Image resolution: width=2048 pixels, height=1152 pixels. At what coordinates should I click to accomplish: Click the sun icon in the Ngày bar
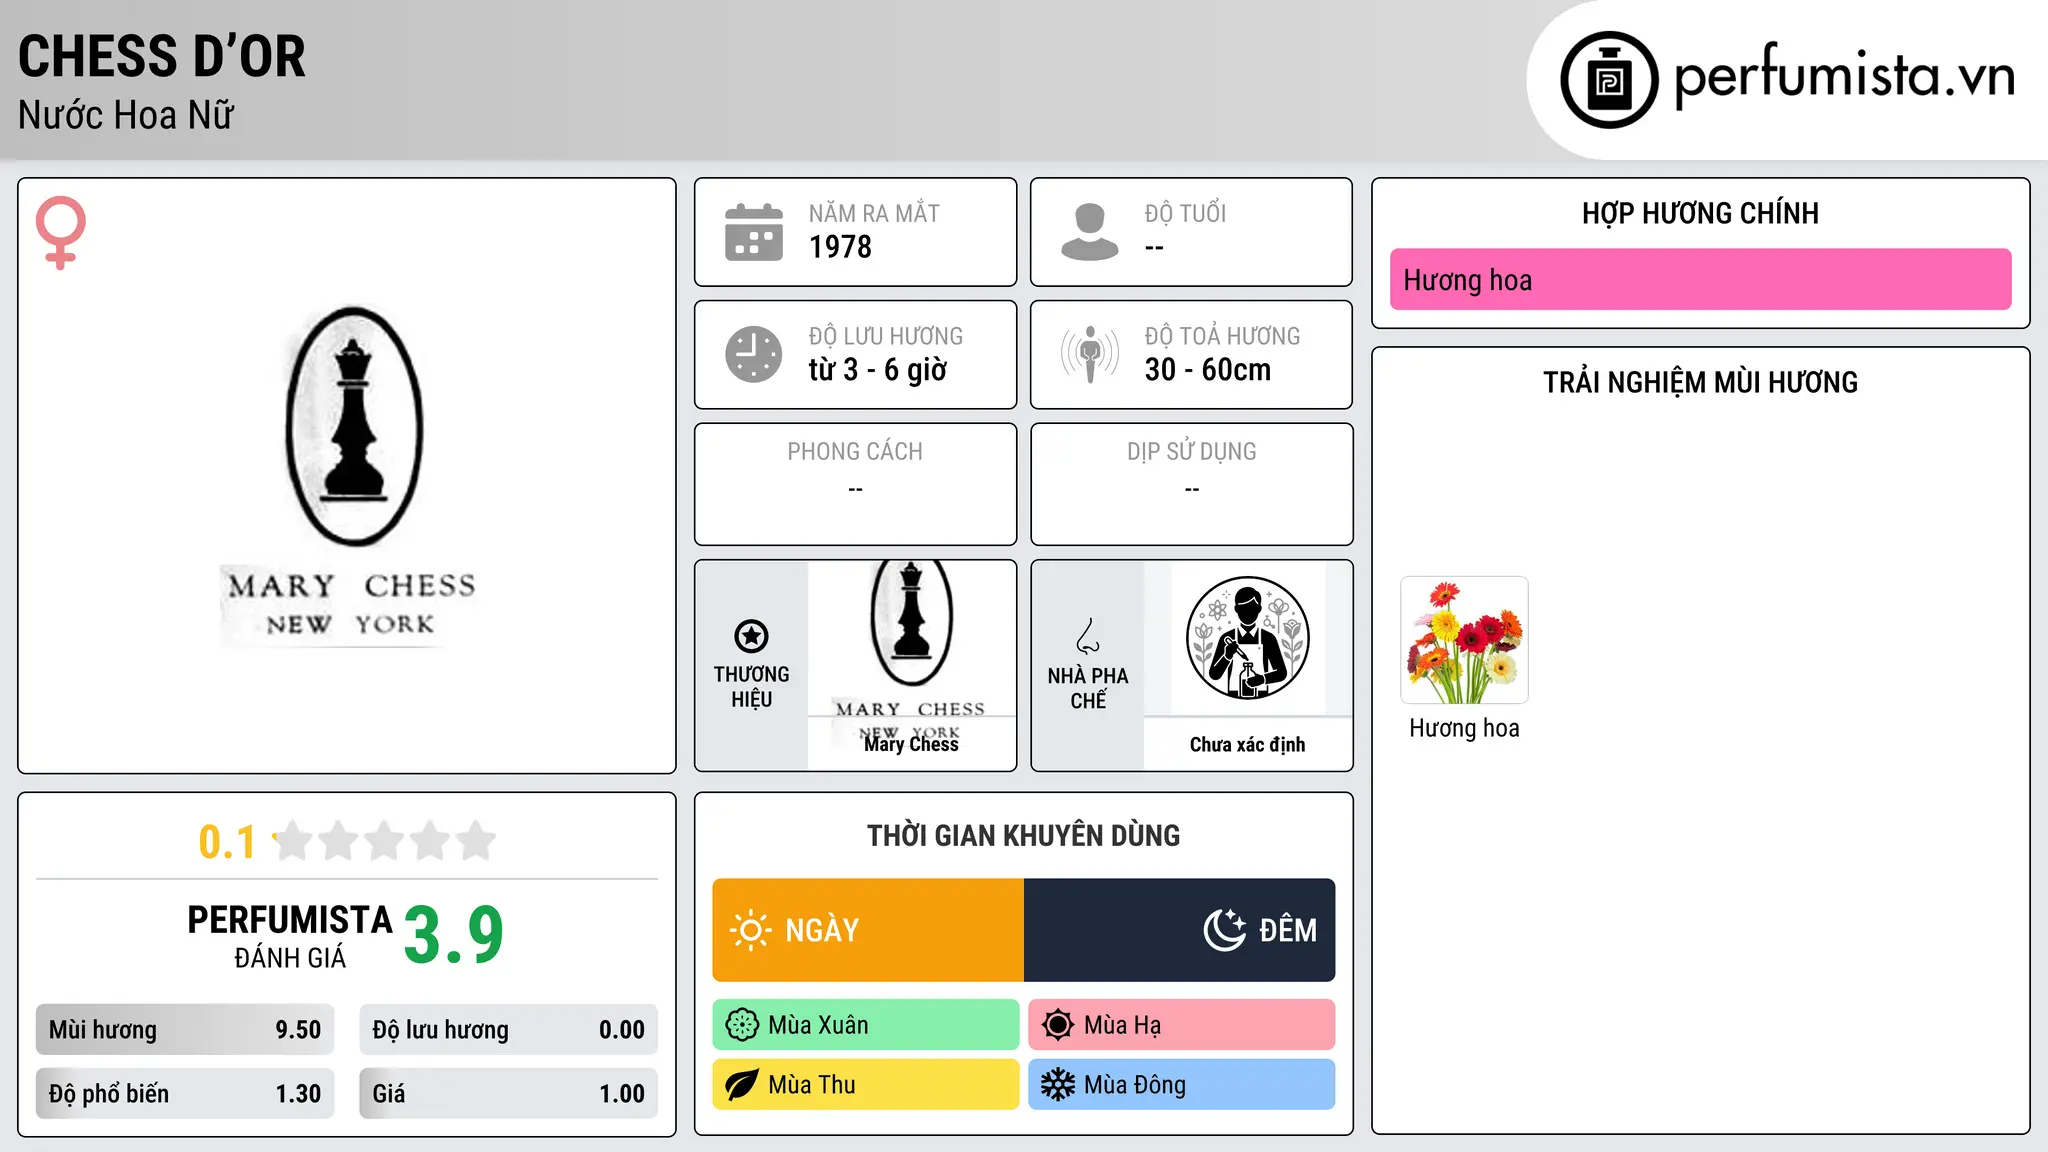pos(750,930)
